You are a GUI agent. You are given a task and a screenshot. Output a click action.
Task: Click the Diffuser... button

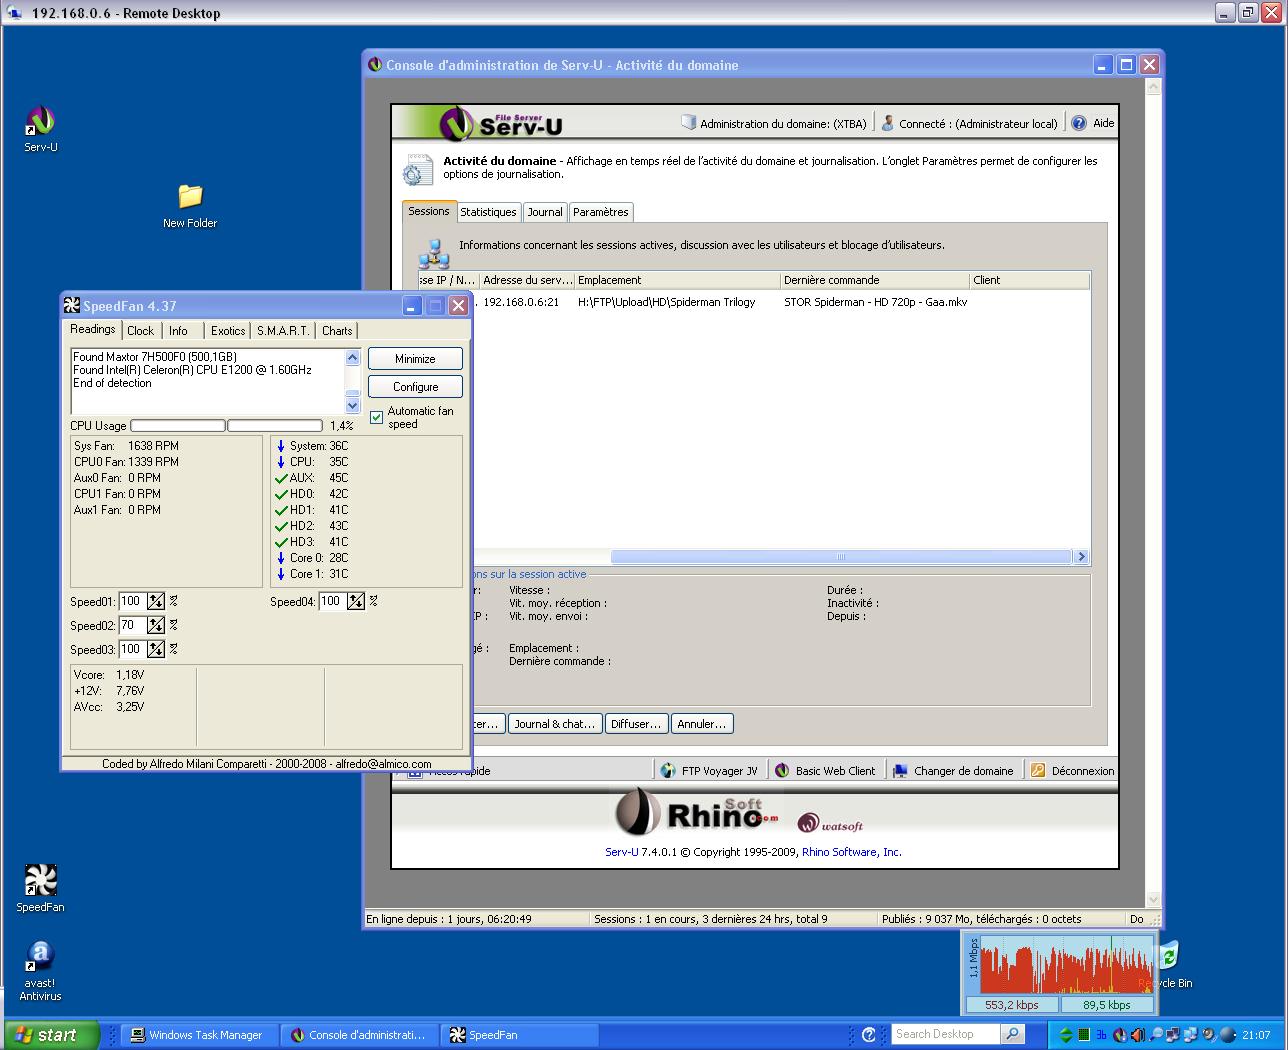[636, 724]
